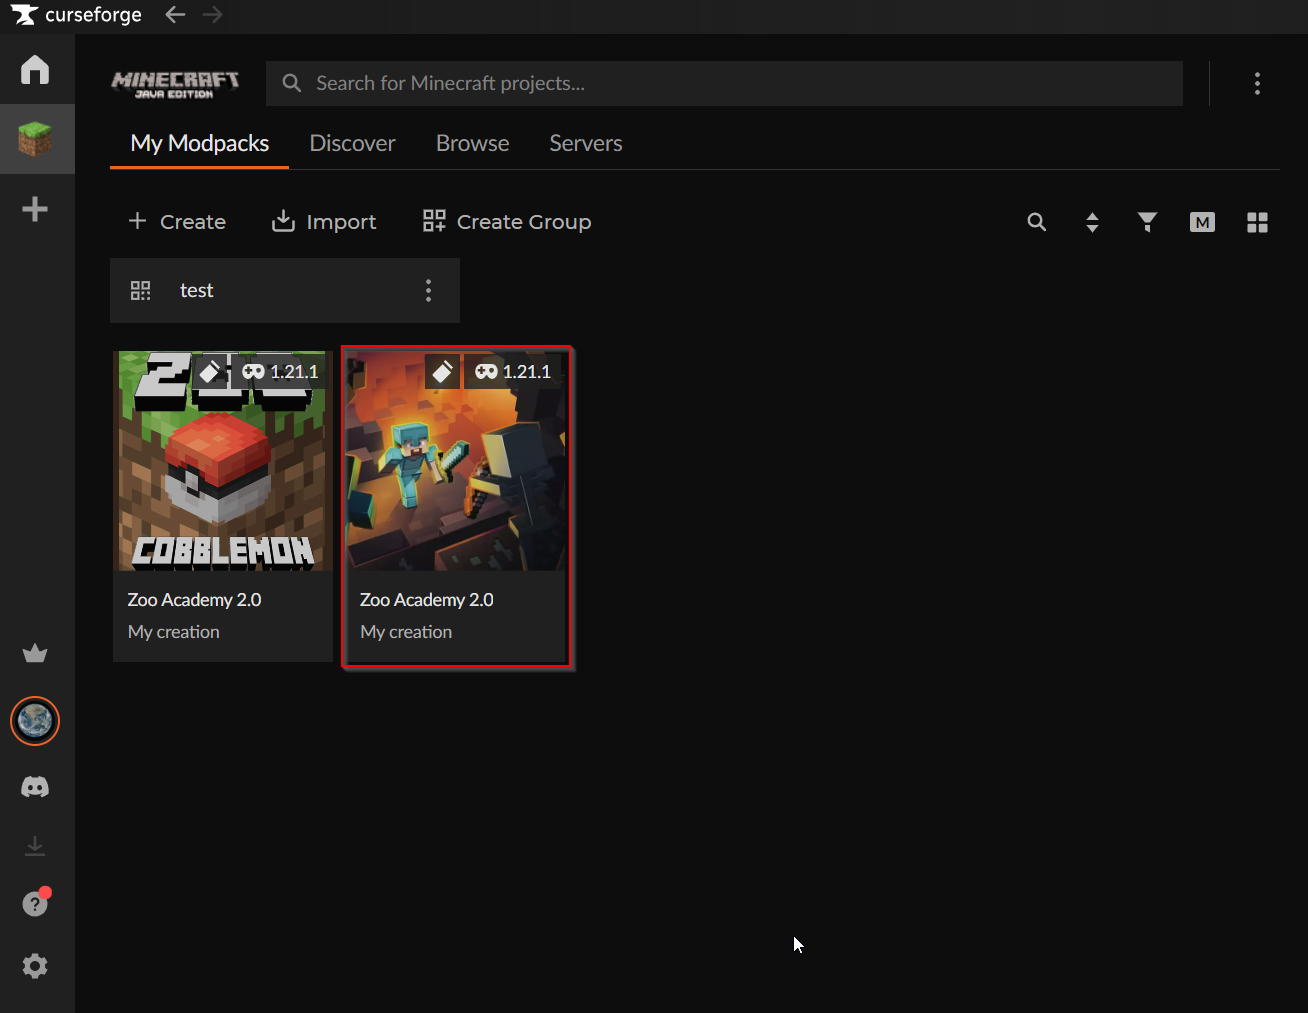The image size is (1308, 1013).
Task: Switch to grid view layout toggle
Action: coord(1257,222)
